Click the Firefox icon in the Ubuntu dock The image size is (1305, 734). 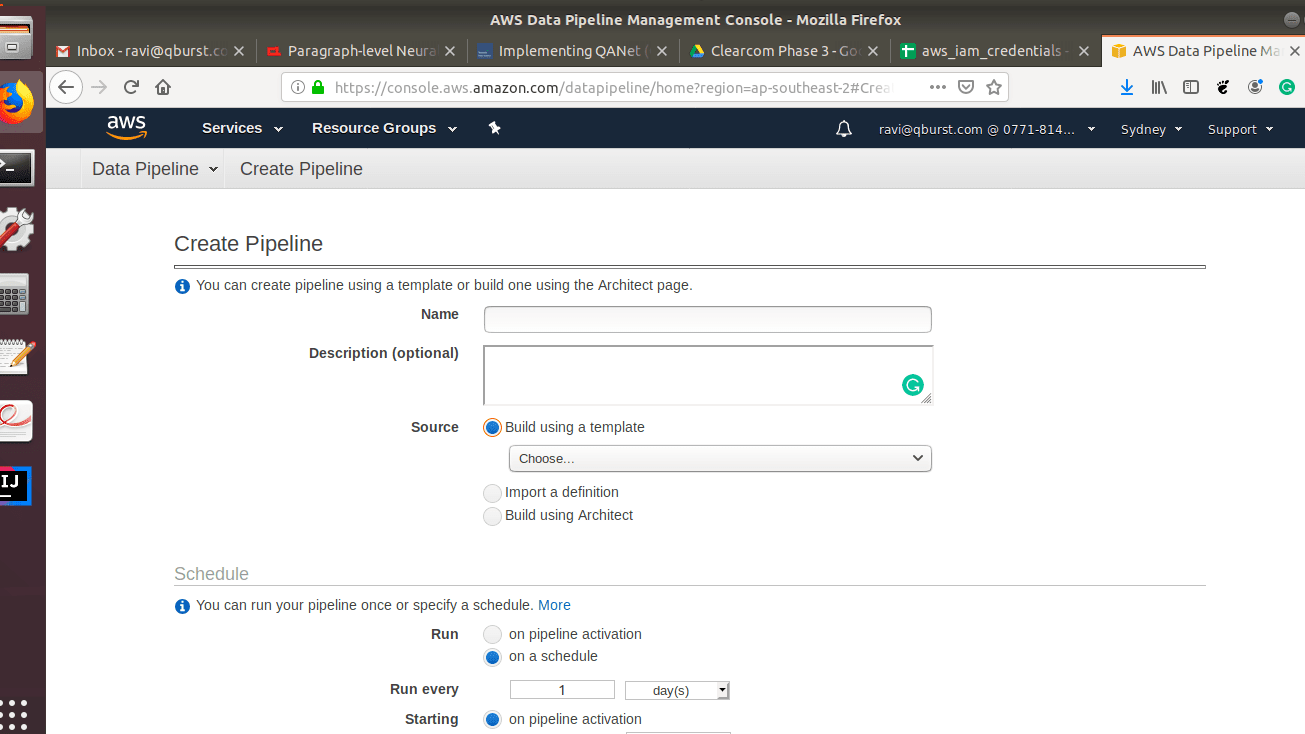pyautogui.click(x=18, y=103)
